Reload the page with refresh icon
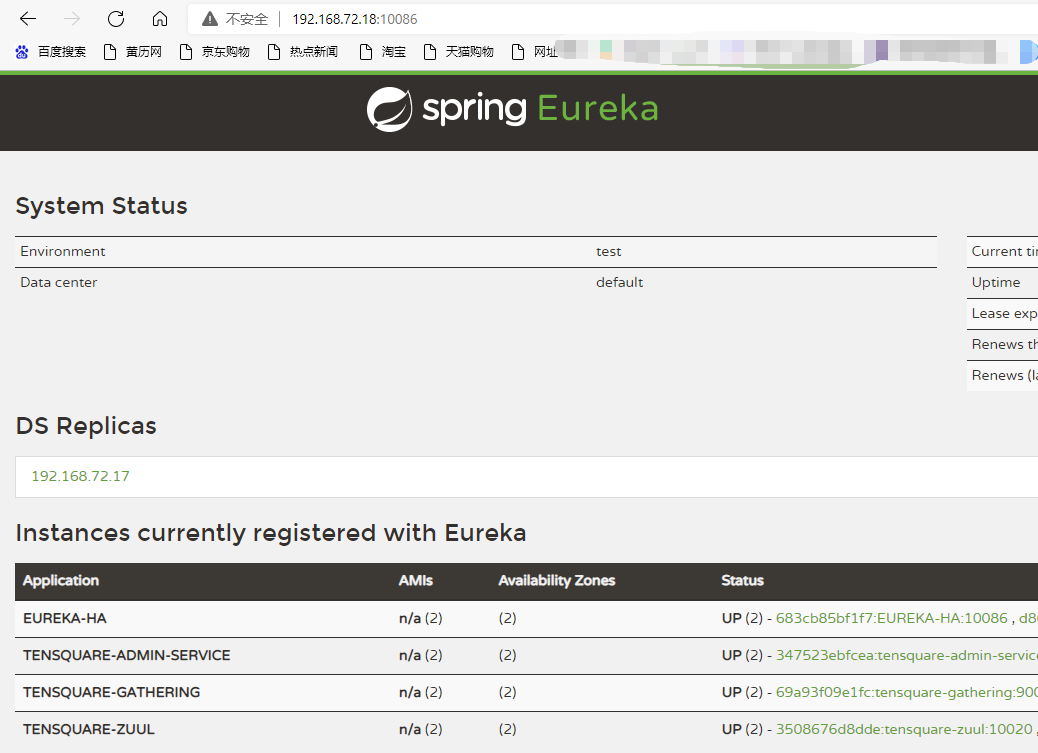Screen dimensions: 1038x753 pyautogui.click(x=116, y=19)
